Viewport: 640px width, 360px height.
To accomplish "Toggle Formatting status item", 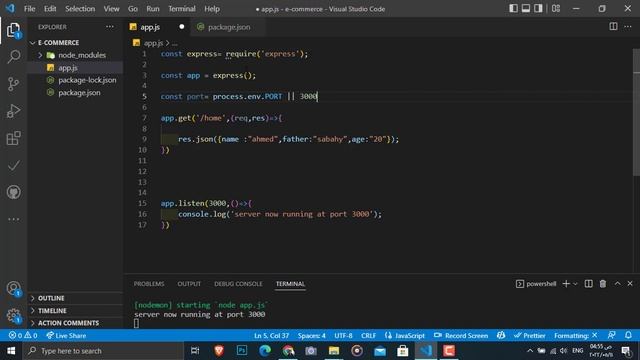I will [x=576, y=336].
